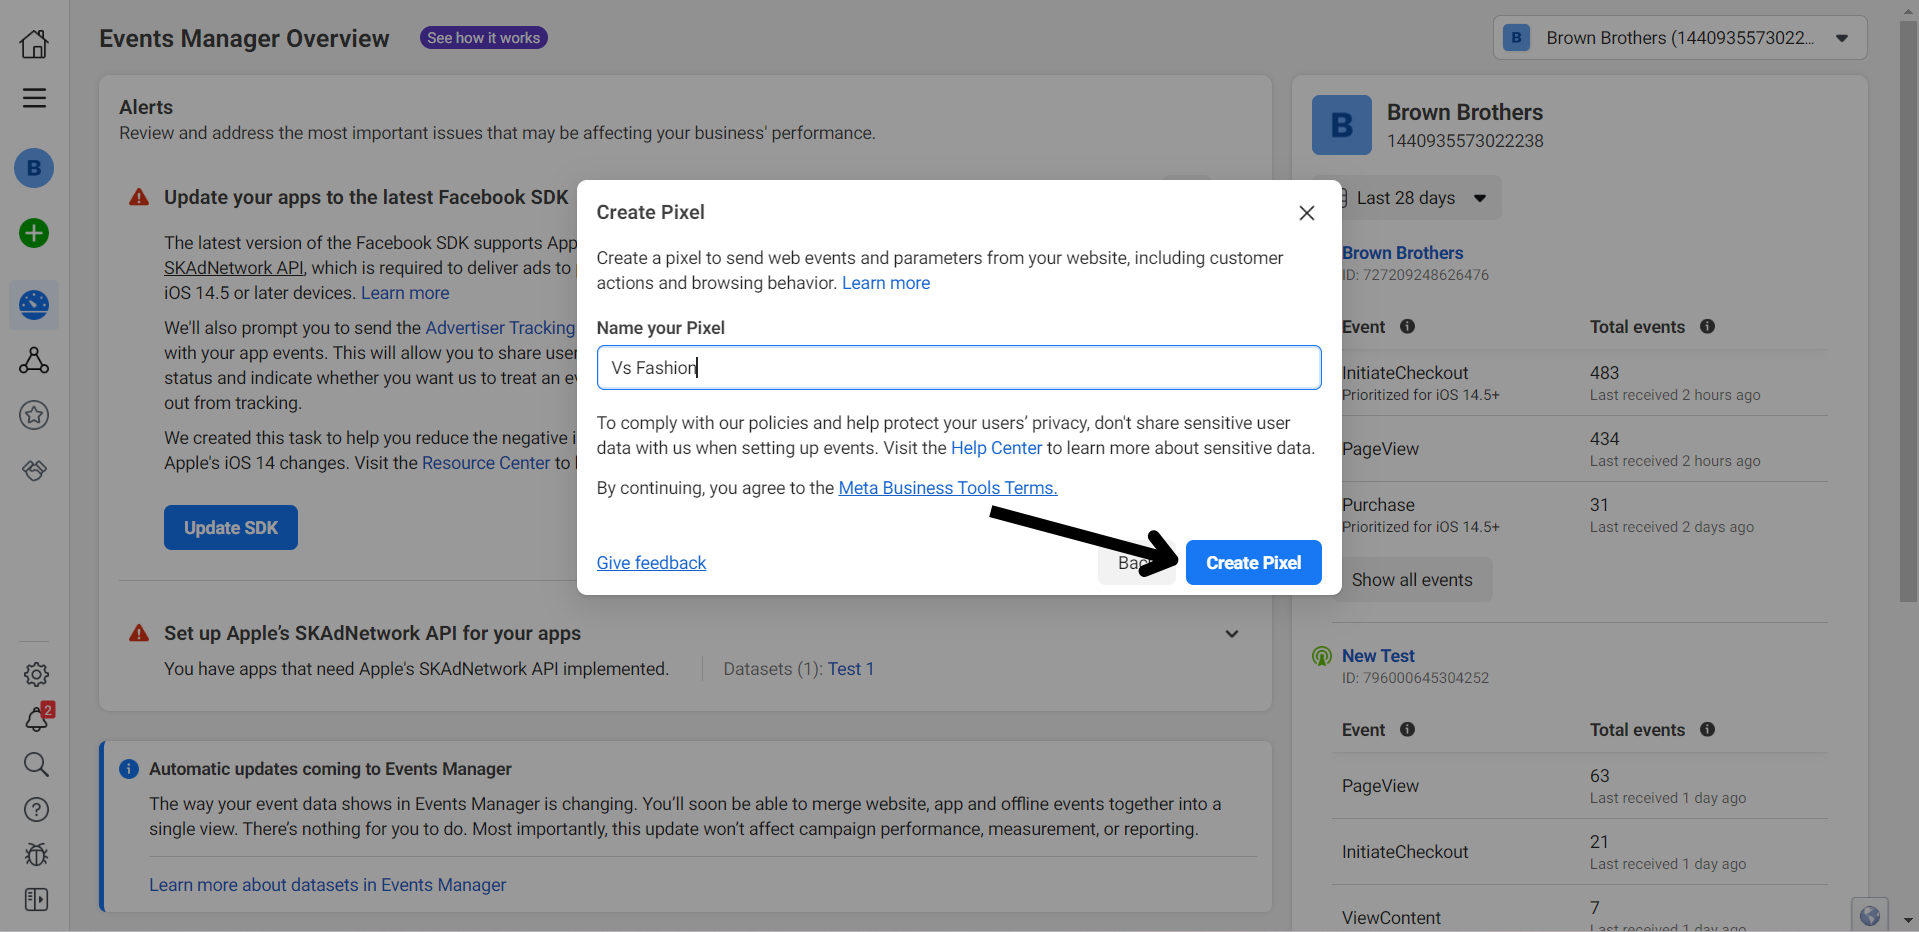Screen dimensions: 1919x932
Task: Click info icon beside New Test Event header
Action: (1407, 729)
